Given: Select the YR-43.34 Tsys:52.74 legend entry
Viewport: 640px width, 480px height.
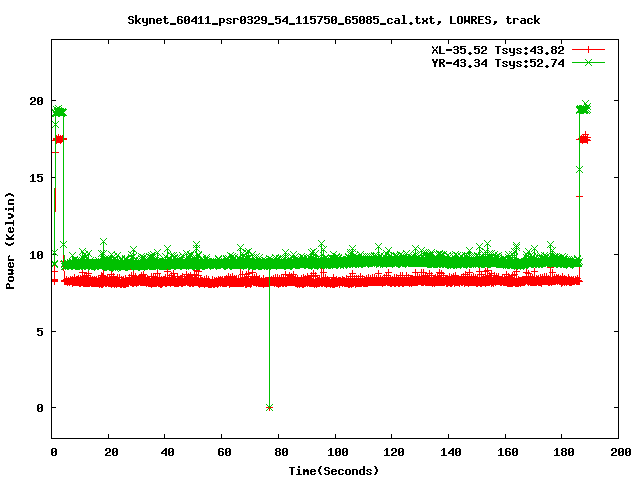Looking at the screenshot, I should [498, 63].
